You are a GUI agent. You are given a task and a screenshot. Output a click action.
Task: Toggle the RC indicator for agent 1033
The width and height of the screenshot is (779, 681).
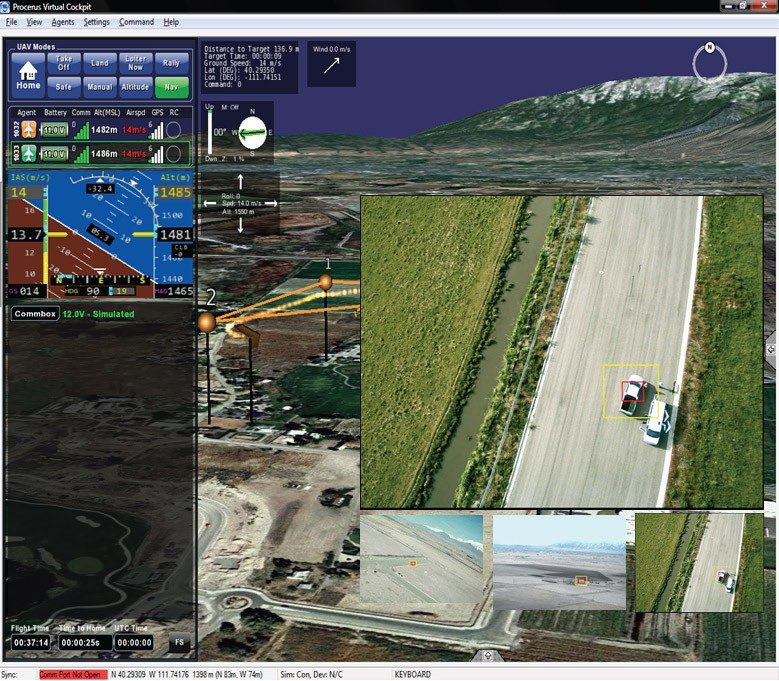[174, 154]
